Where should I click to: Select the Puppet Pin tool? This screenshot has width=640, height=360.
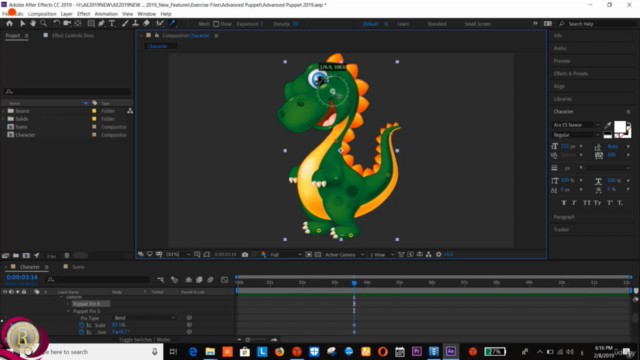point(172,24)
